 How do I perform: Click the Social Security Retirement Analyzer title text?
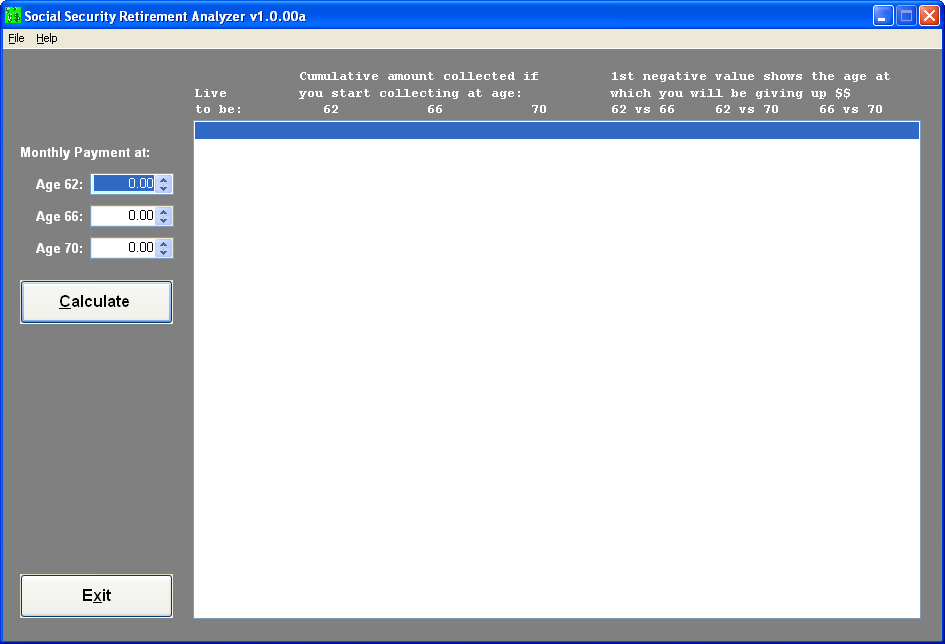[165, 16]
